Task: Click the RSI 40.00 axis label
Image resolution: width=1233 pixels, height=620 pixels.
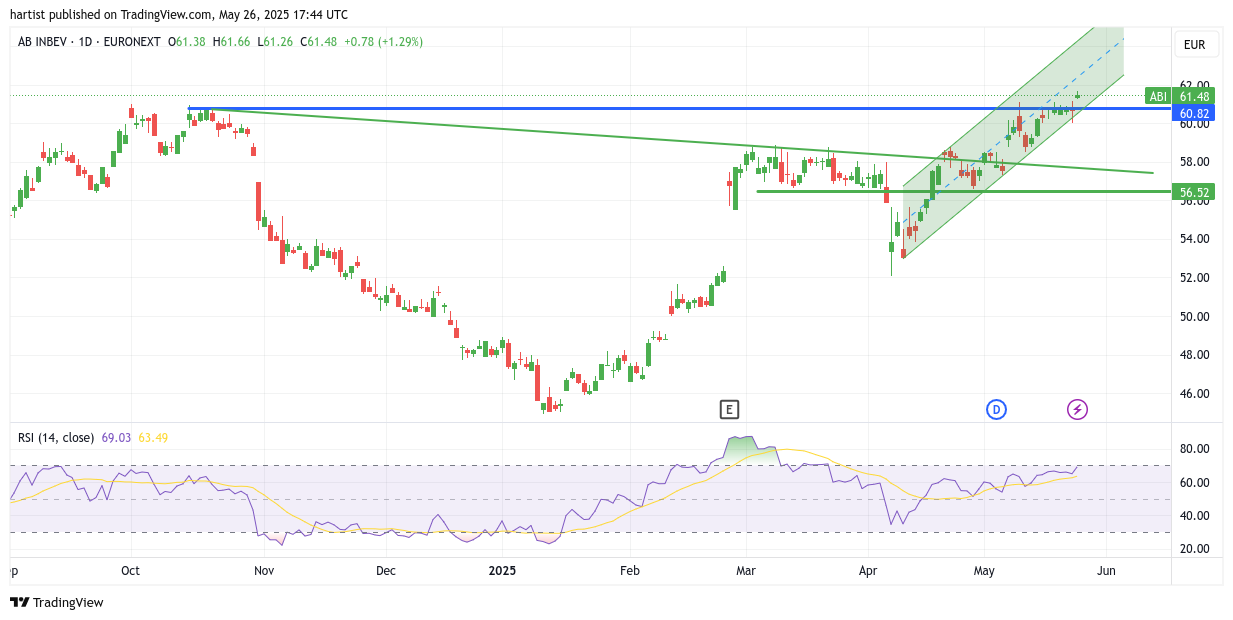Action: pyautogui.click(x=1194, y=516)
